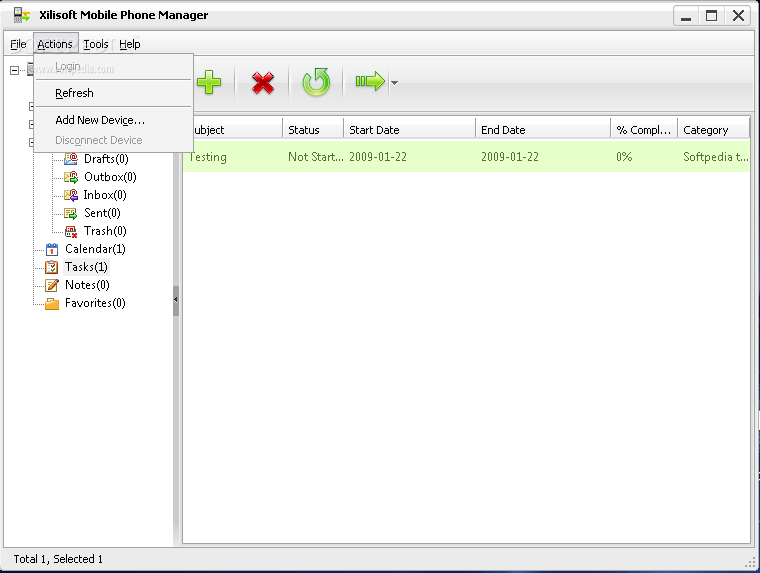Click the Outbox folder icon
The height and width of the screenshot is (573, 760).
[x=71, y=177]
